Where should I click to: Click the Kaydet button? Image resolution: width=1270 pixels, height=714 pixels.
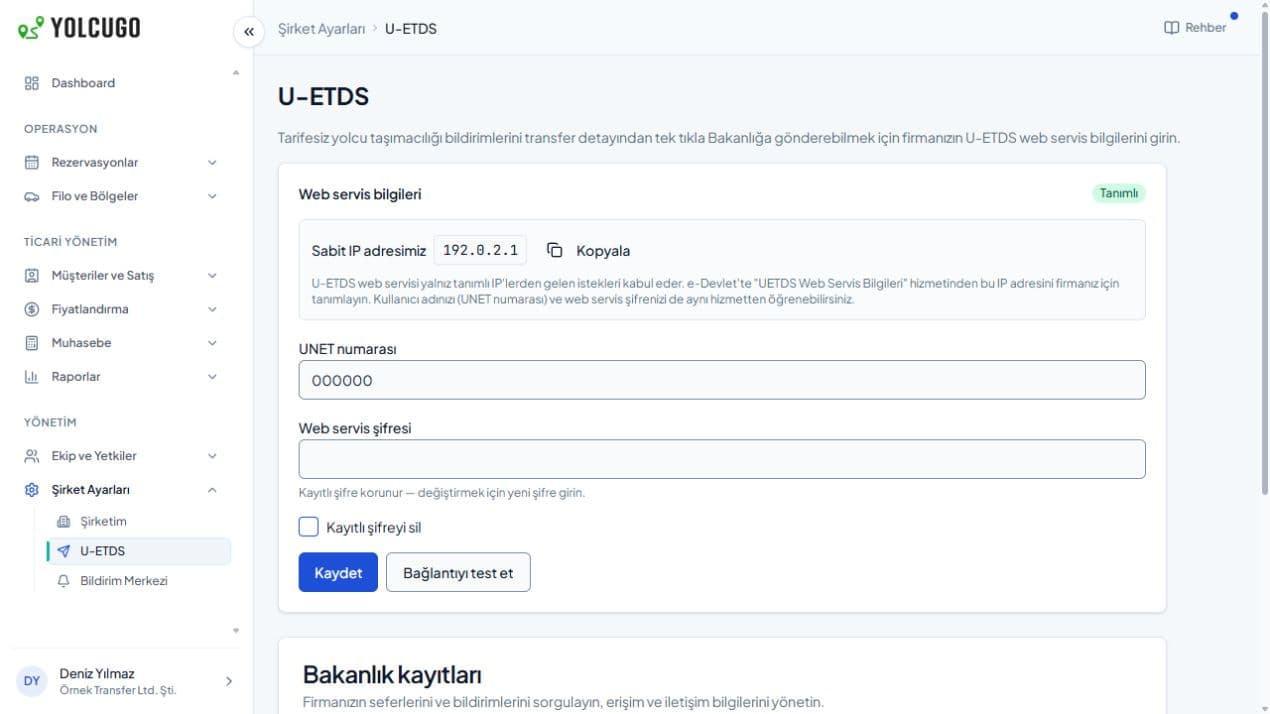[x=338, y=573]
